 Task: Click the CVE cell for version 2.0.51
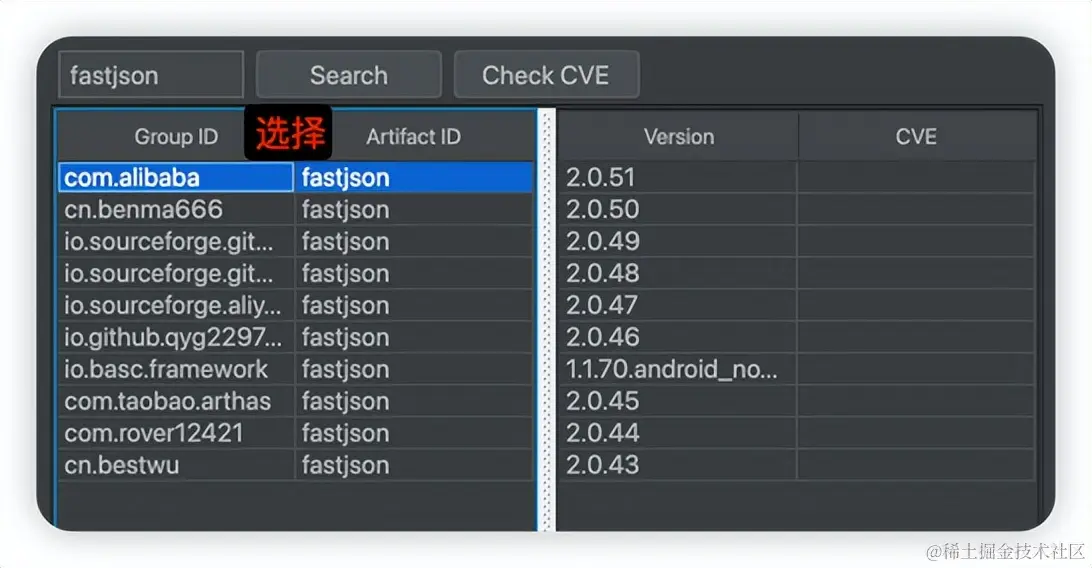click(x=916, y=178)
